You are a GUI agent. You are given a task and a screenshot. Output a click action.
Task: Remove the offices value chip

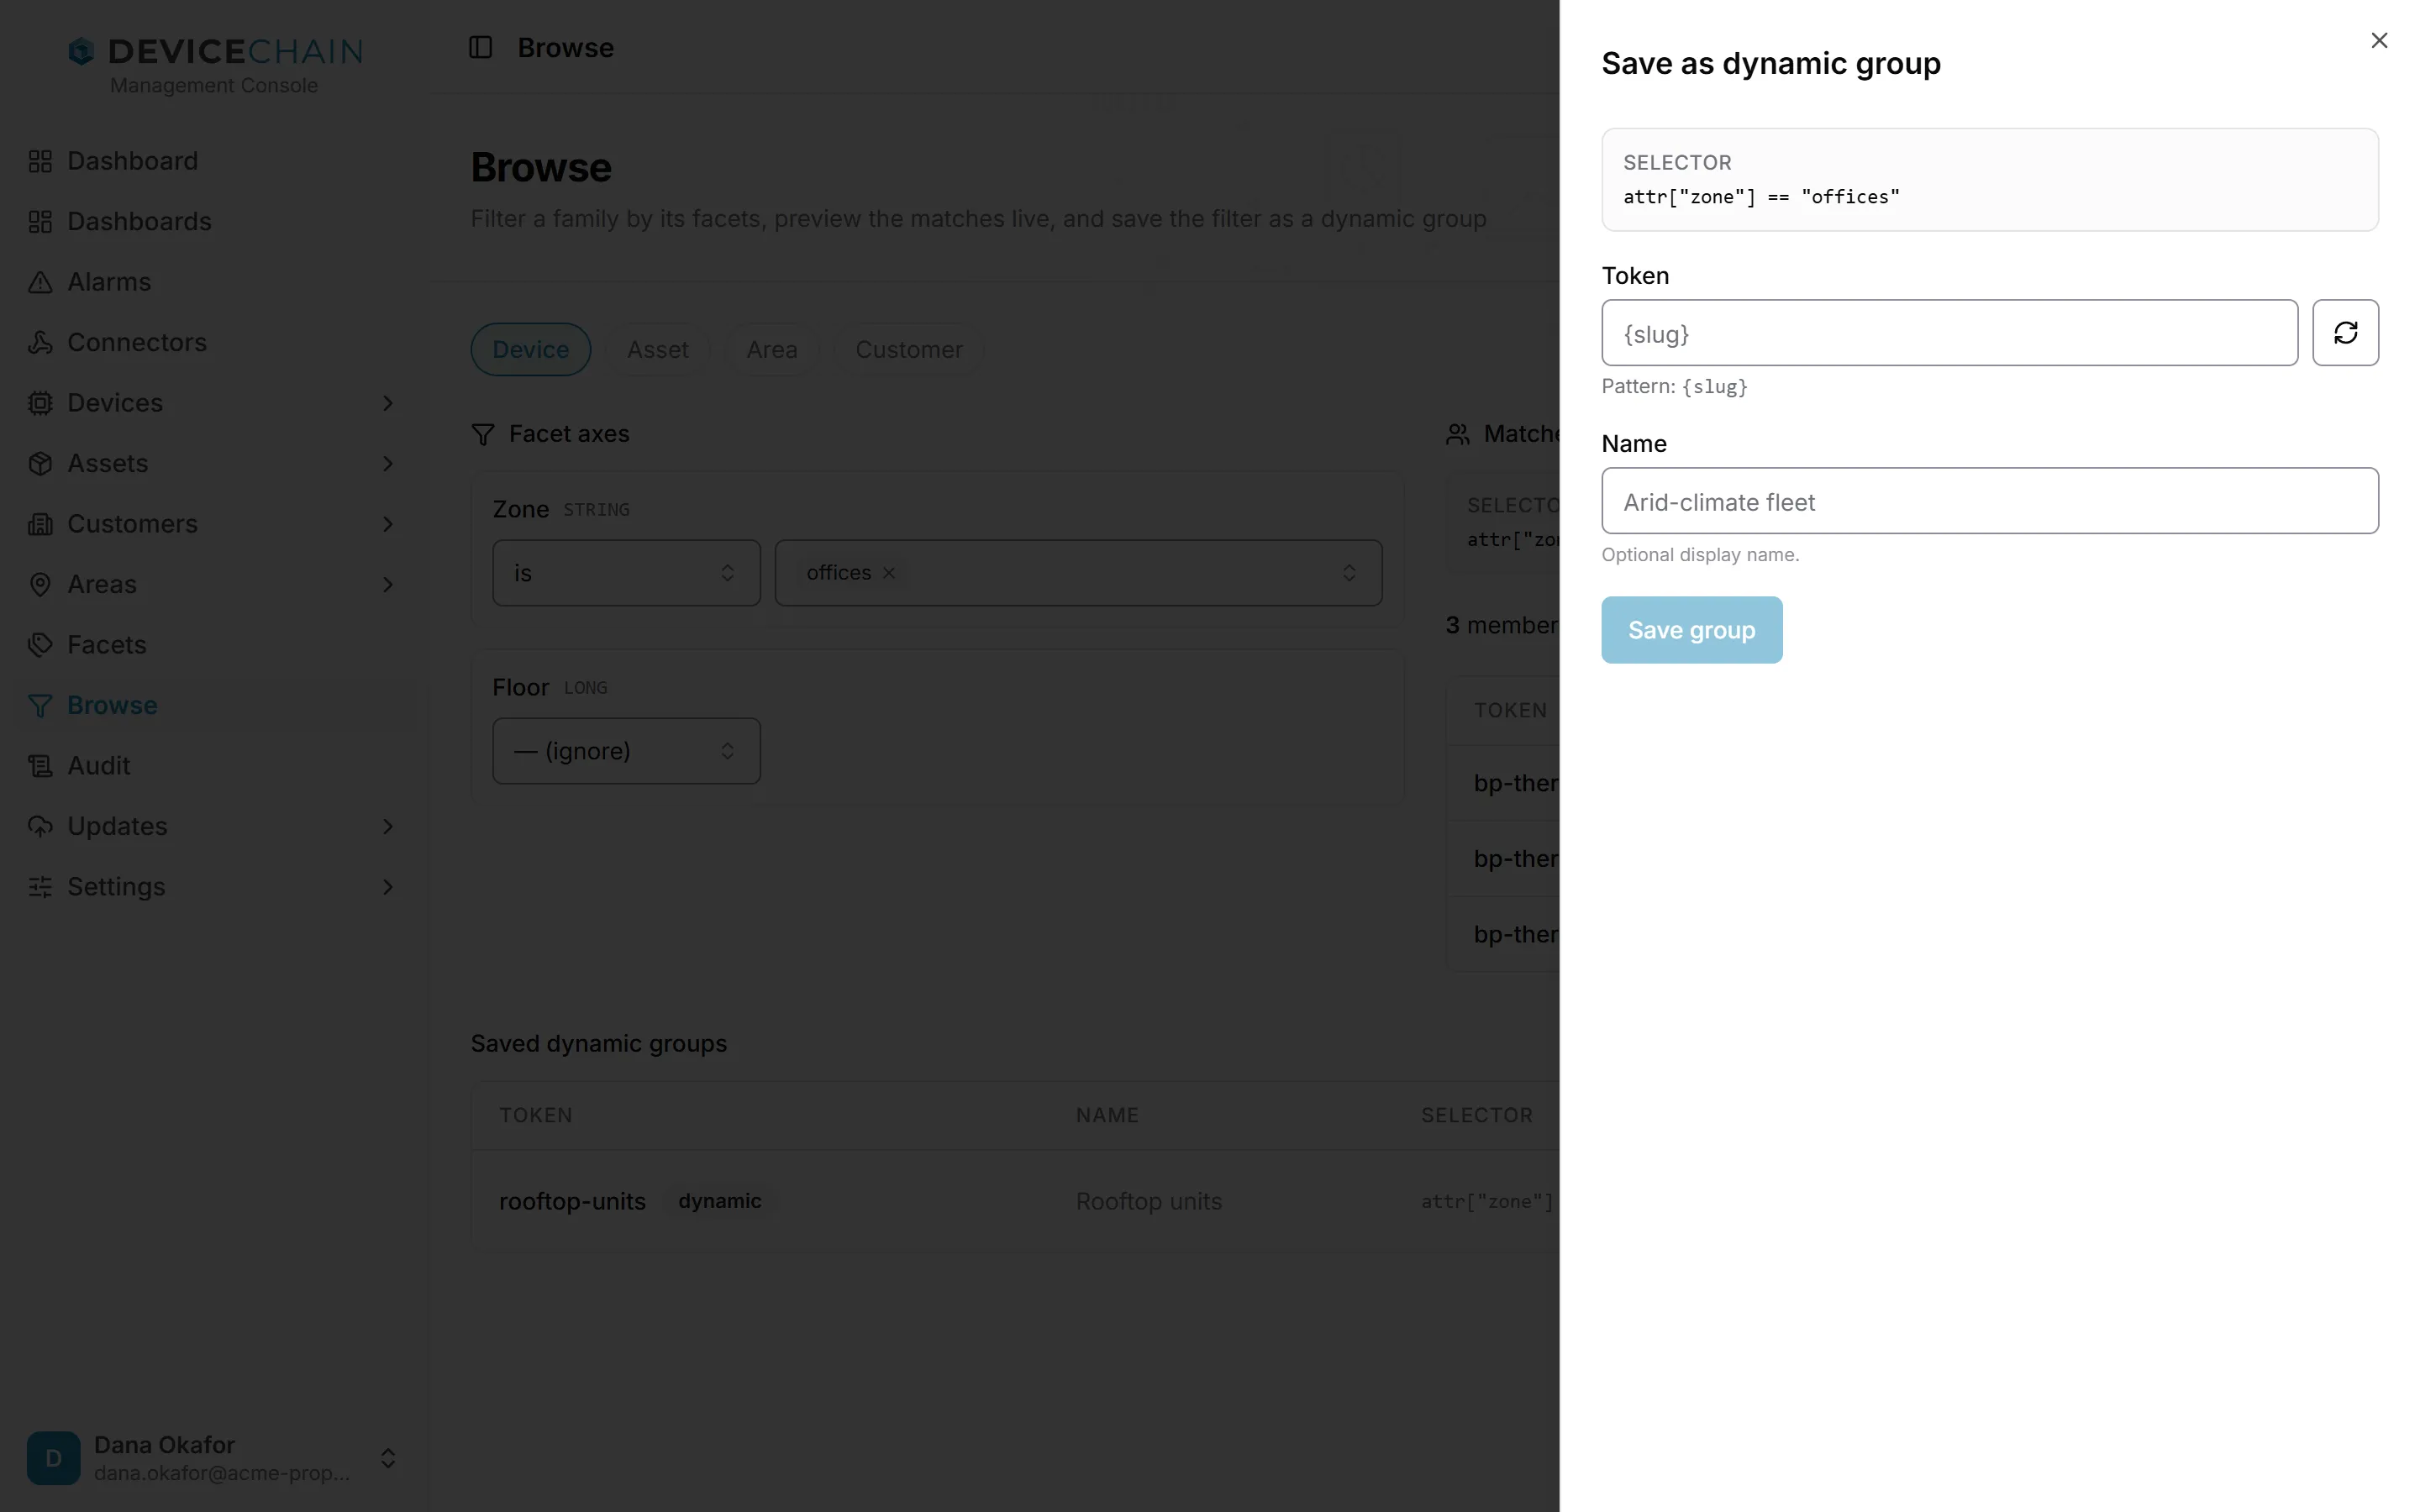point(888,573)
